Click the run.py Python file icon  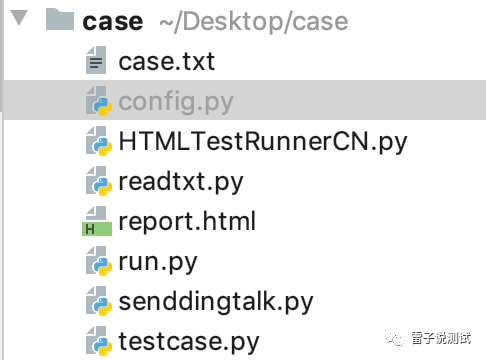click(98, 261)
